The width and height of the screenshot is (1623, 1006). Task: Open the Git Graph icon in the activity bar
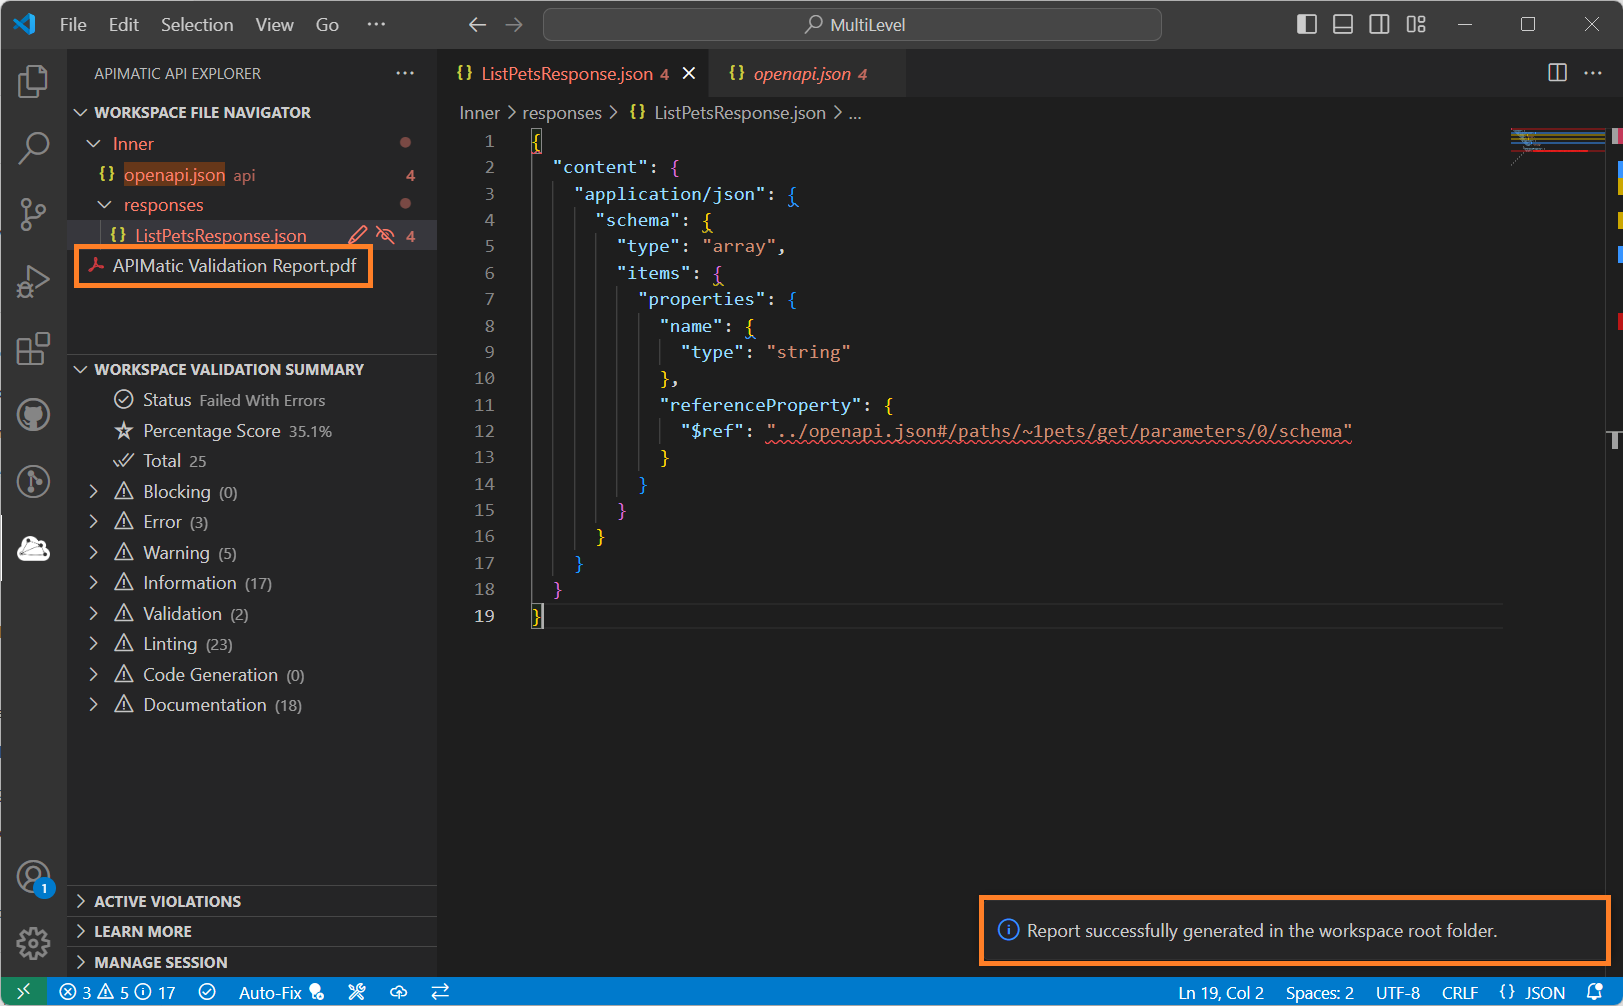pyautogui.click(x=33, y=481)
